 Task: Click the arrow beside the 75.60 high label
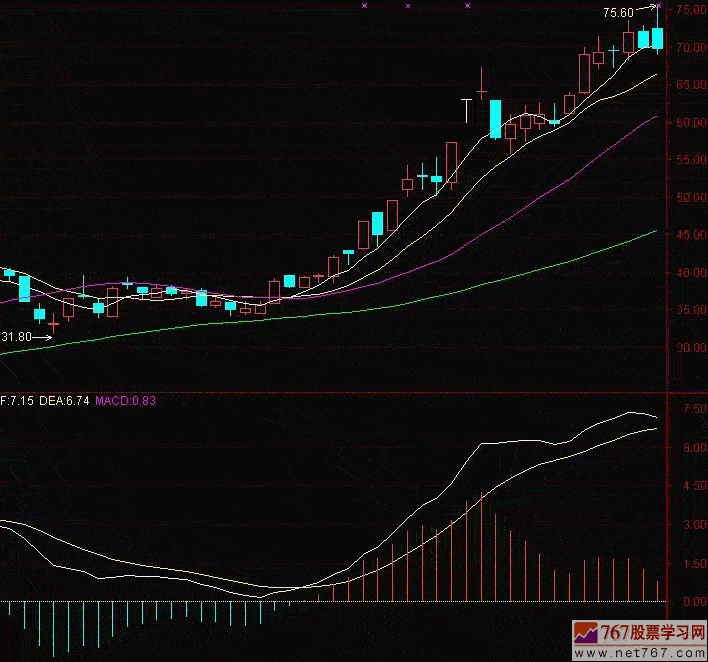pos(647,12)
